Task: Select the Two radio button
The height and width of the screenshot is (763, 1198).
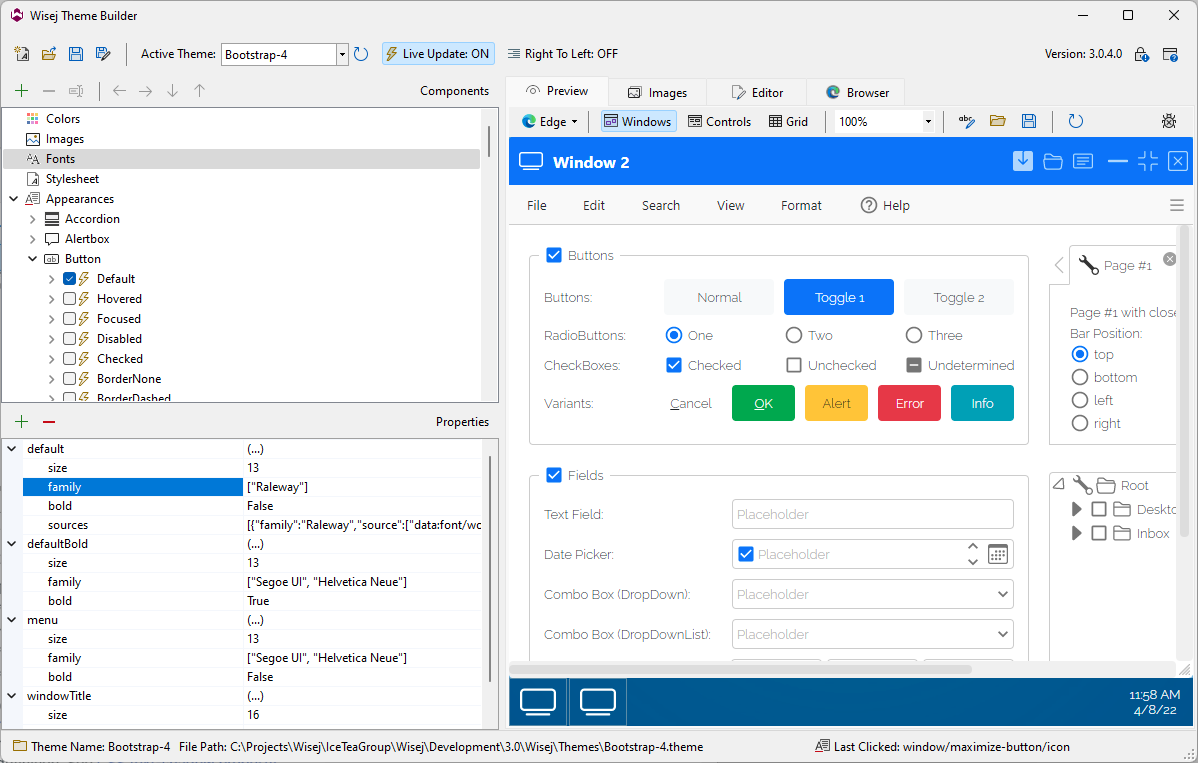Action: pos(794,335)
